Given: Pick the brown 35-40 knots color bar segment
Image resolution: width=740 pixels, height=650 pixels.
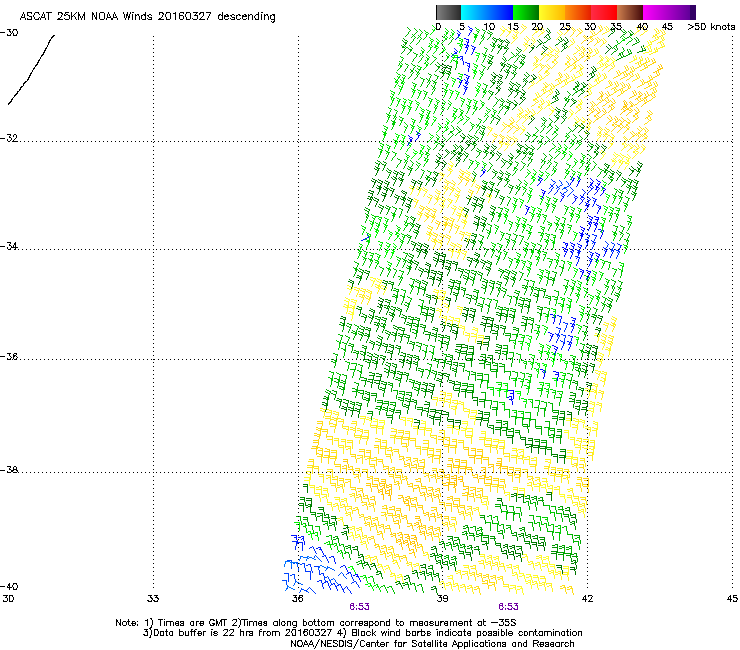Looking at the screenshot, I should (x=630, y=12).
